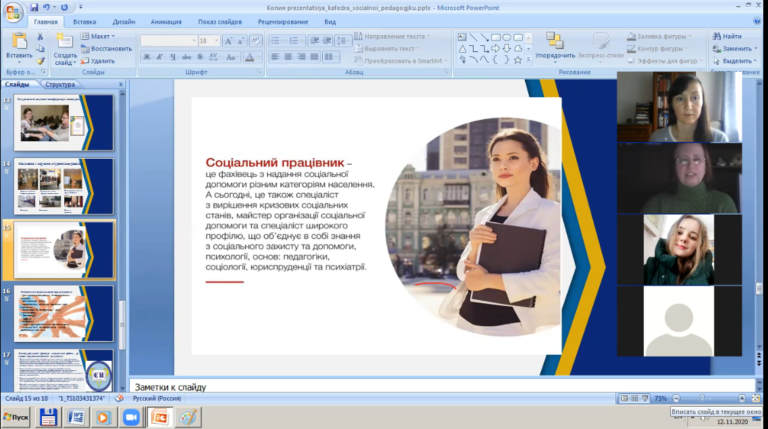
Task: Switch to the Вставка ribbon tab
Action: [x=84, y=22]
